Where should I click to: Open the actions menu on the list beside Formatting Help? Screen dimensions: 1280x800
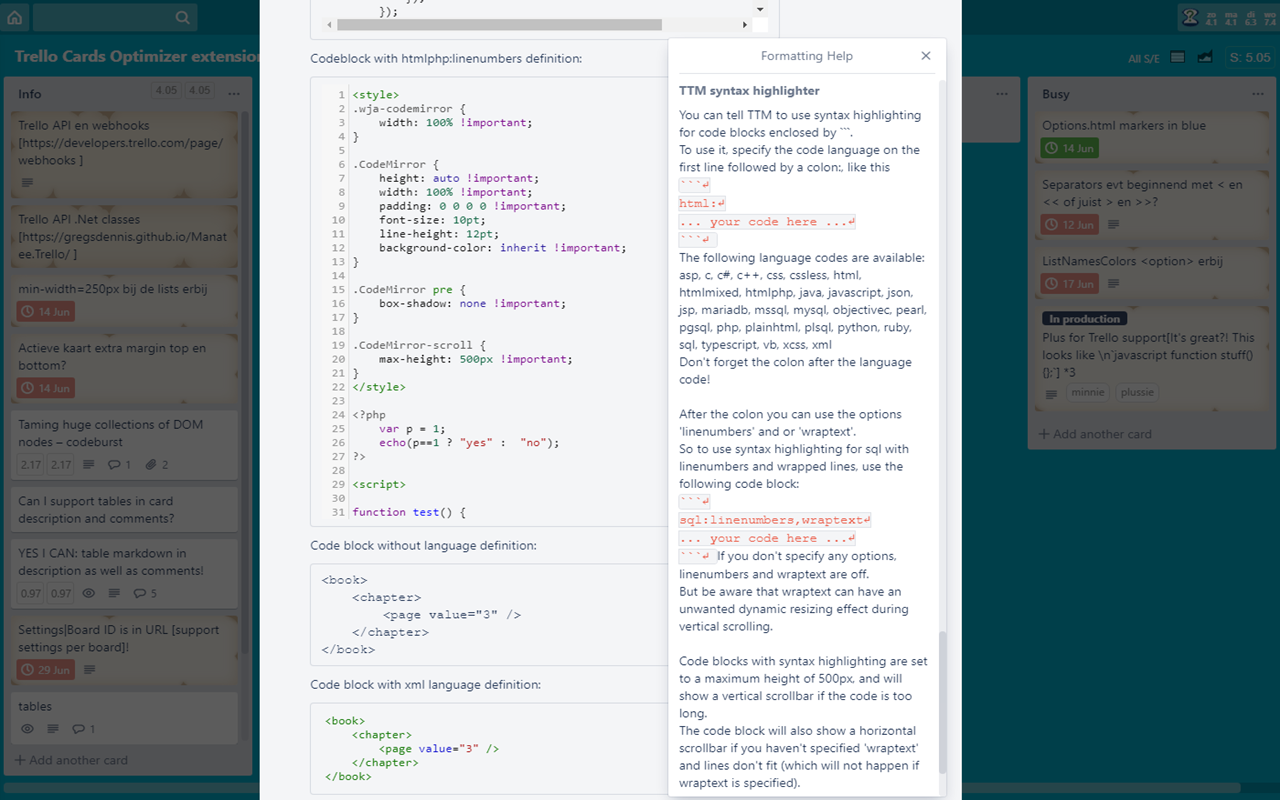pos(1002,93)
